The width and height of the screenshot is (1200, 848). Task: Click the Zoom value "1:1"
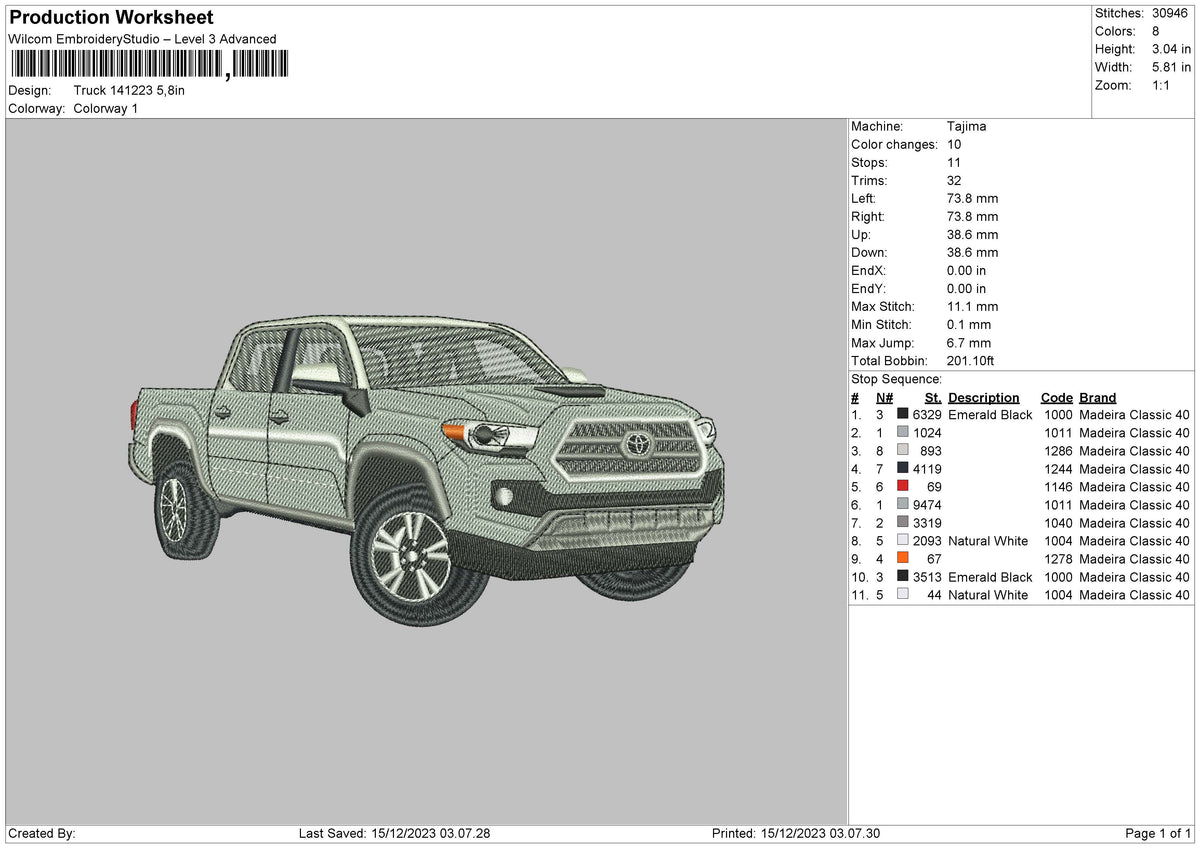click(1159, 85)
